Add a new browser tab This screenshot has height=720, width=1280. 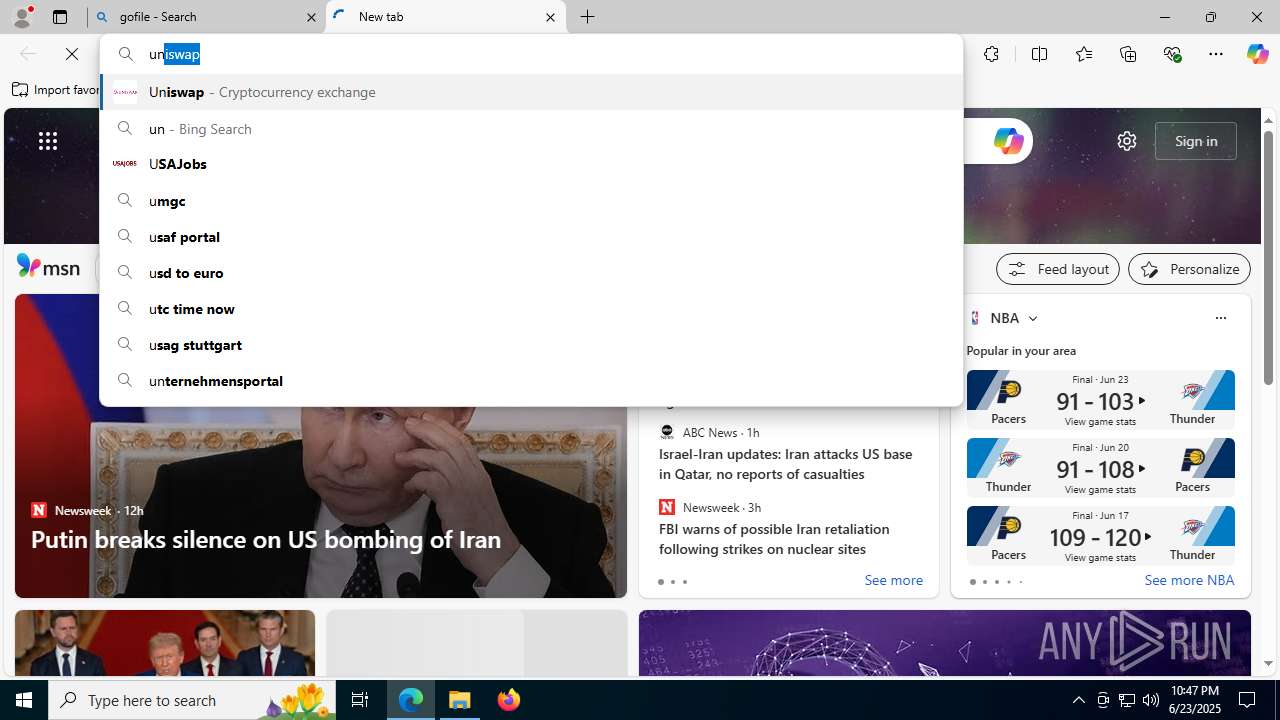coord(588,17)
